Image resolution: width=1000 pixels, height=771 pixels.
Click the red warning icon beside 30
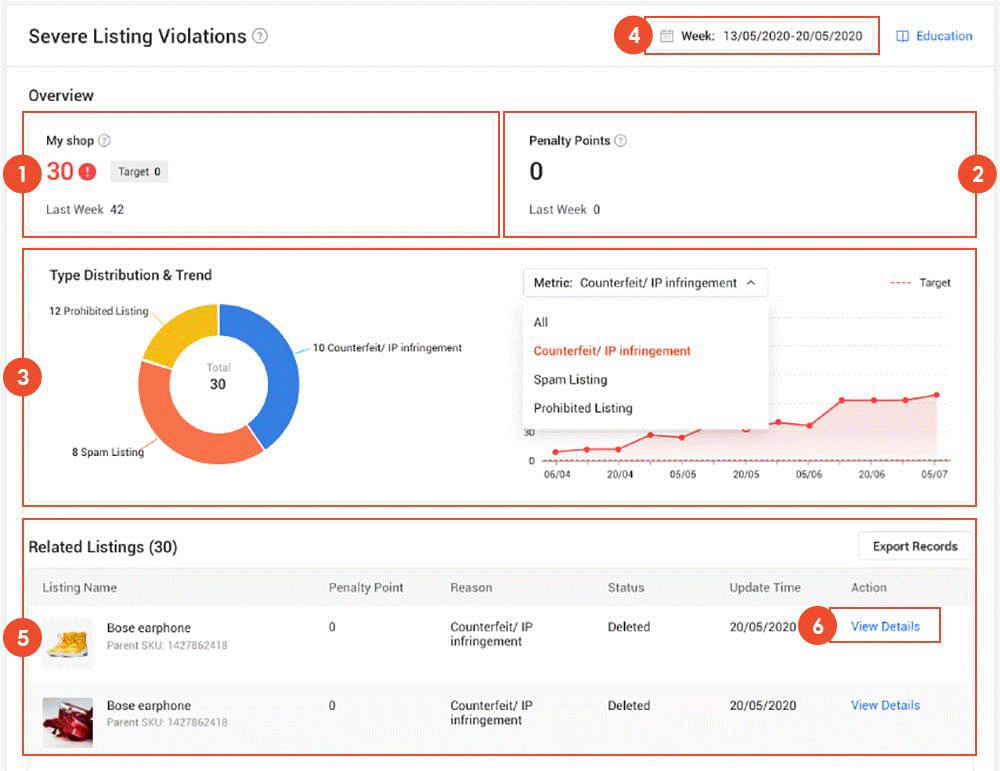coord(88,172)
